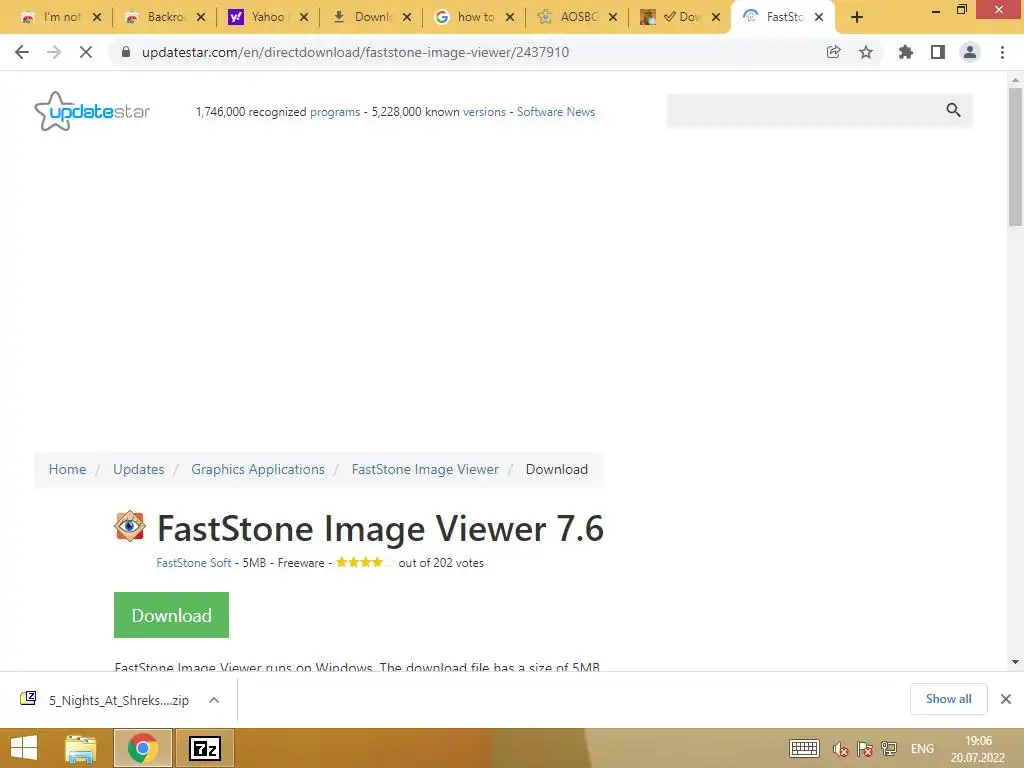The image size is (1024, 768).
Task: Close the downloads bar
Action: pyautogui.click(x=1006, y=699)
